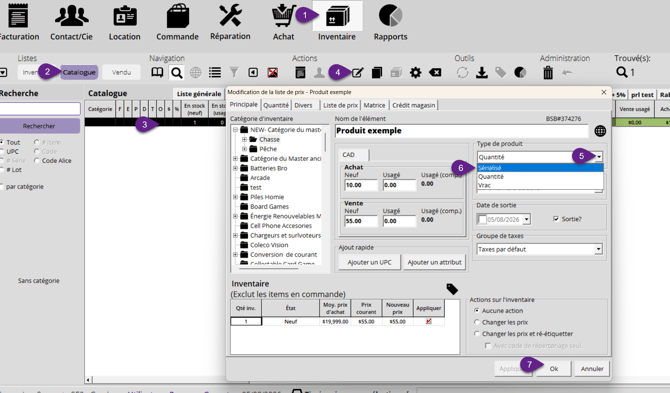The image size is (670, 393).
Task: Switch to the Quantité tab
Action: coord(276,105)
